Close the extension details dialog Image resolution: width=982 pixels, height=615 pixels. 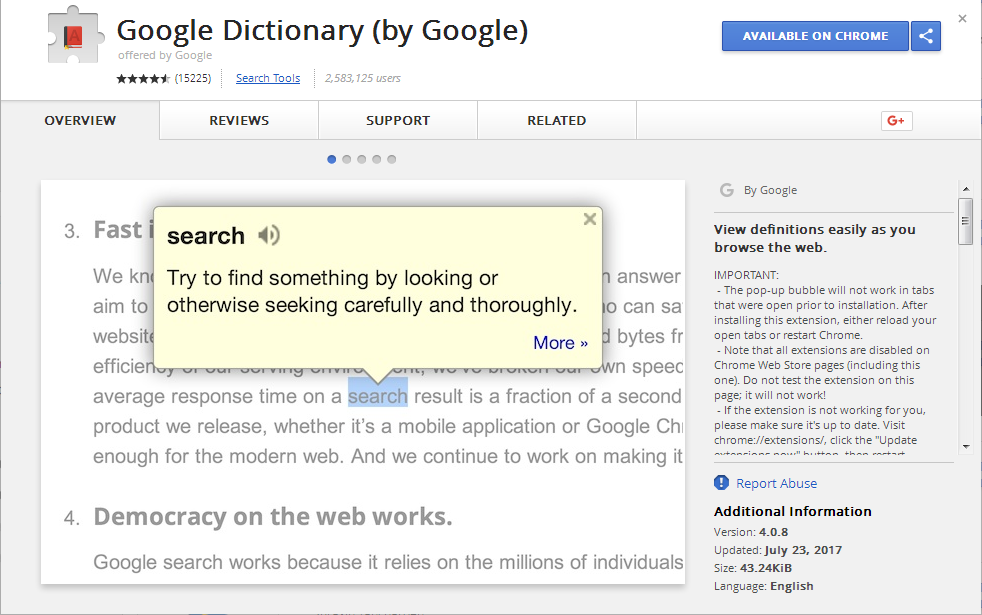pyautogui.click(x=962, y=19)
